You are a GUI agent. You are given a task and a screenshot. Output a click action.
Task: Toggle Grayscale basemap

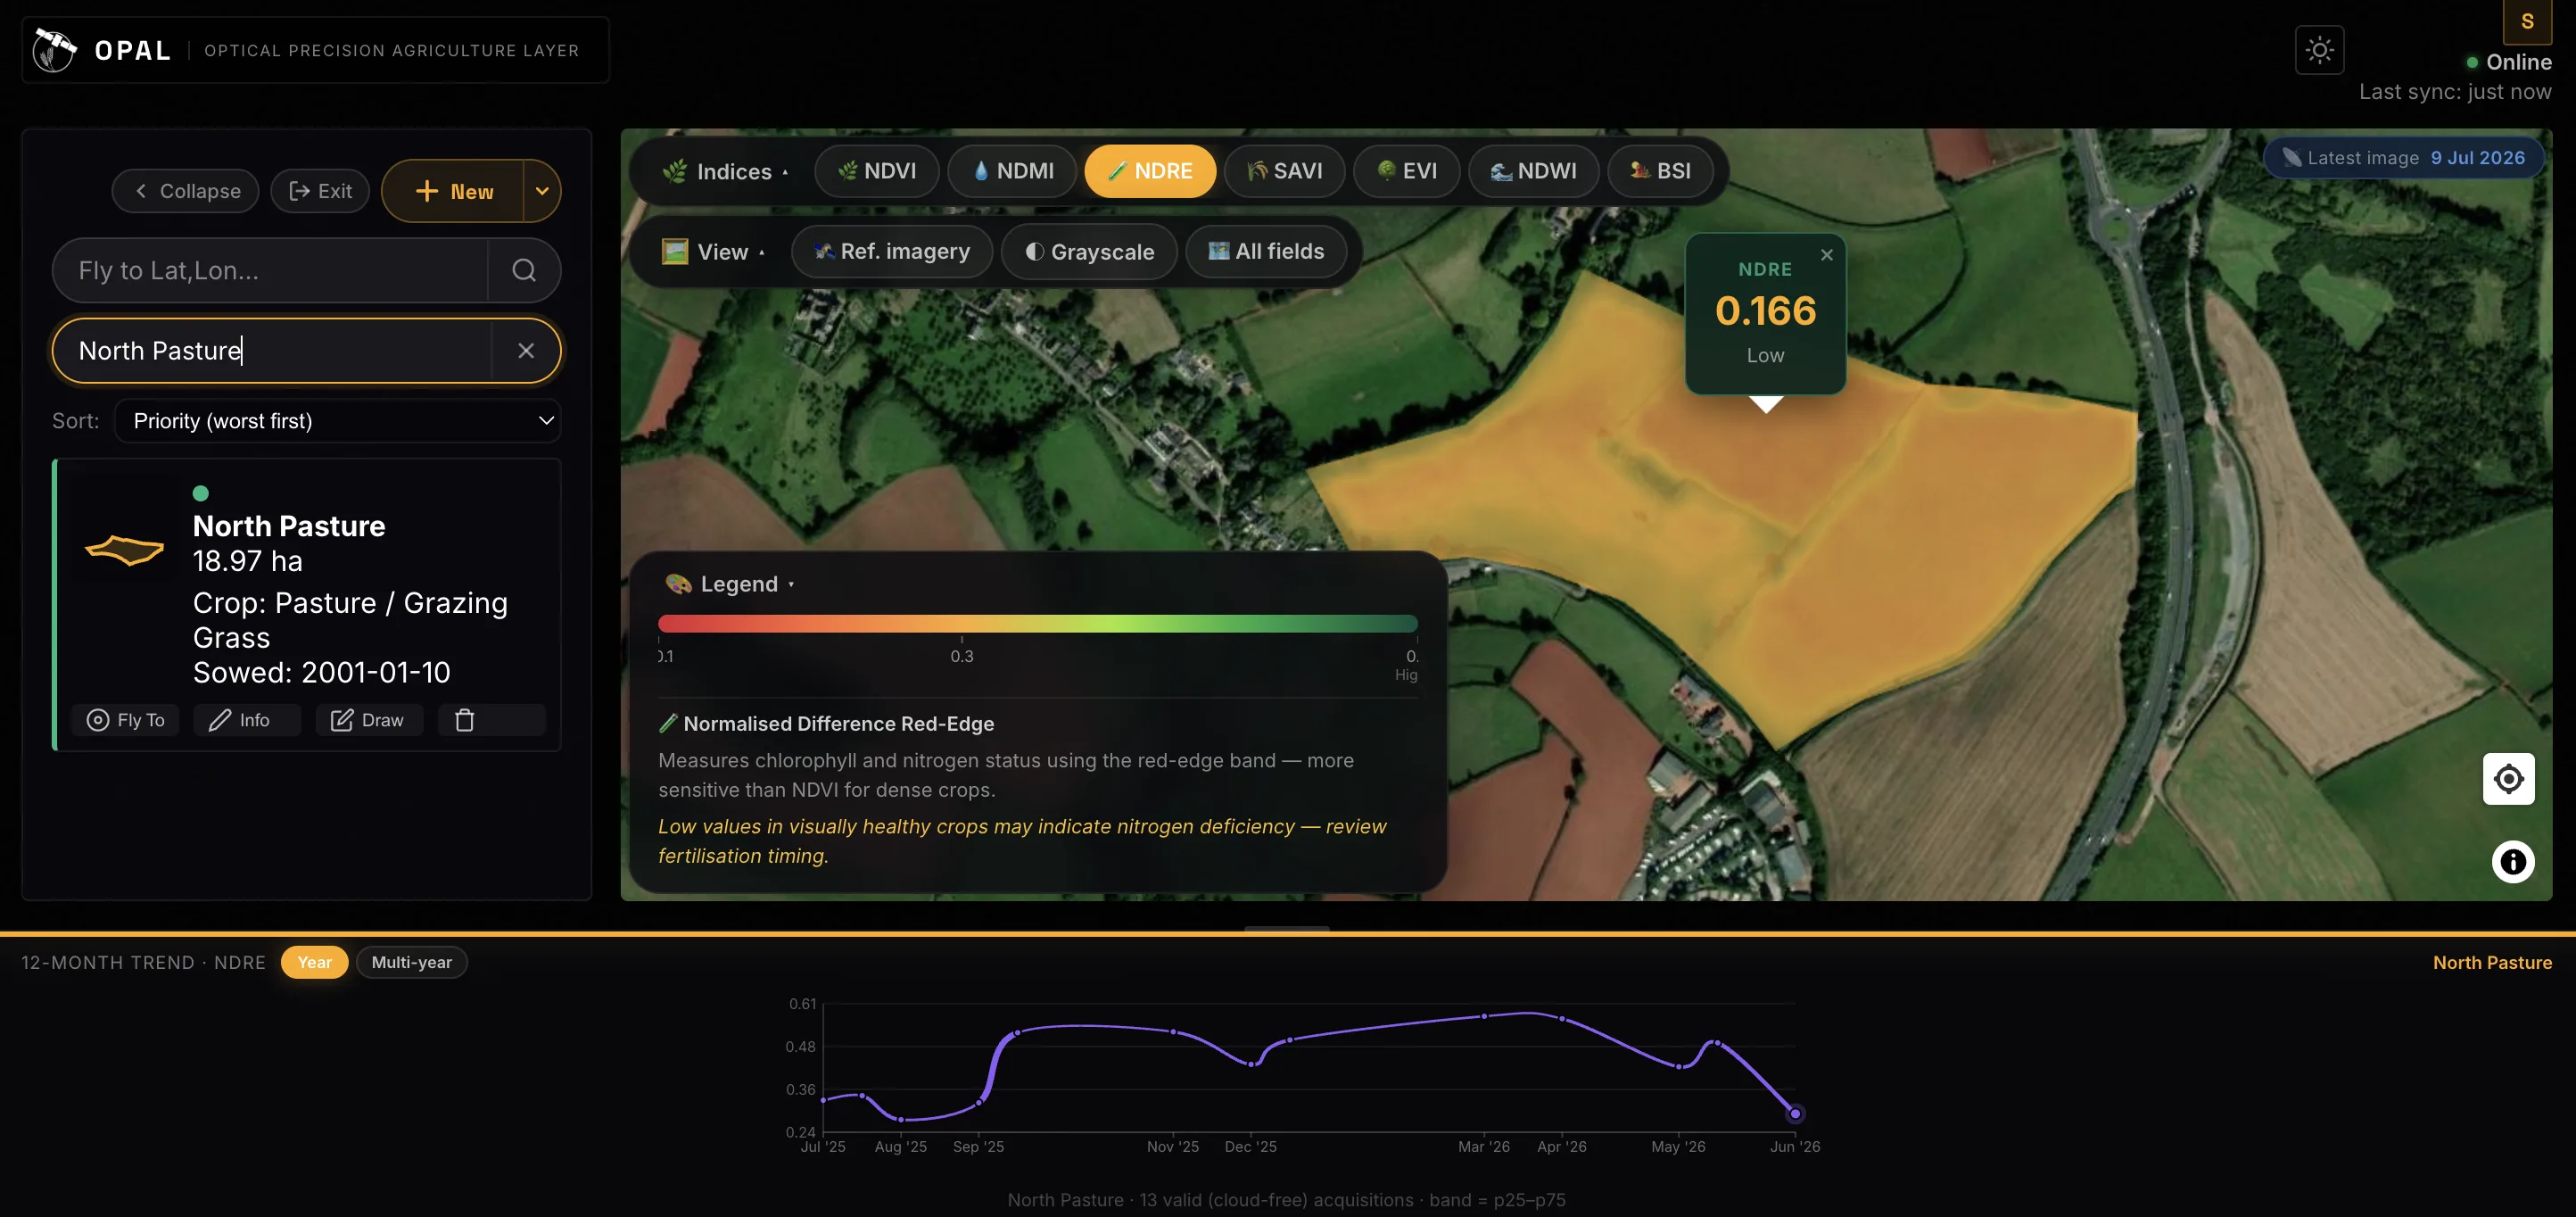pos(1089,252)
